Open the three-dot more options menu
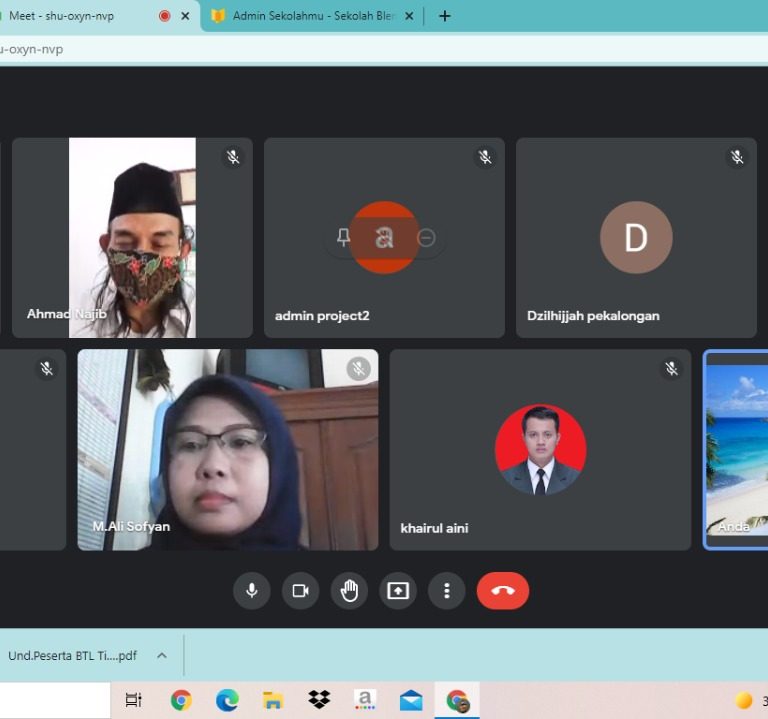Viewport: 768px width, 719px height. [x=446, y=591]
